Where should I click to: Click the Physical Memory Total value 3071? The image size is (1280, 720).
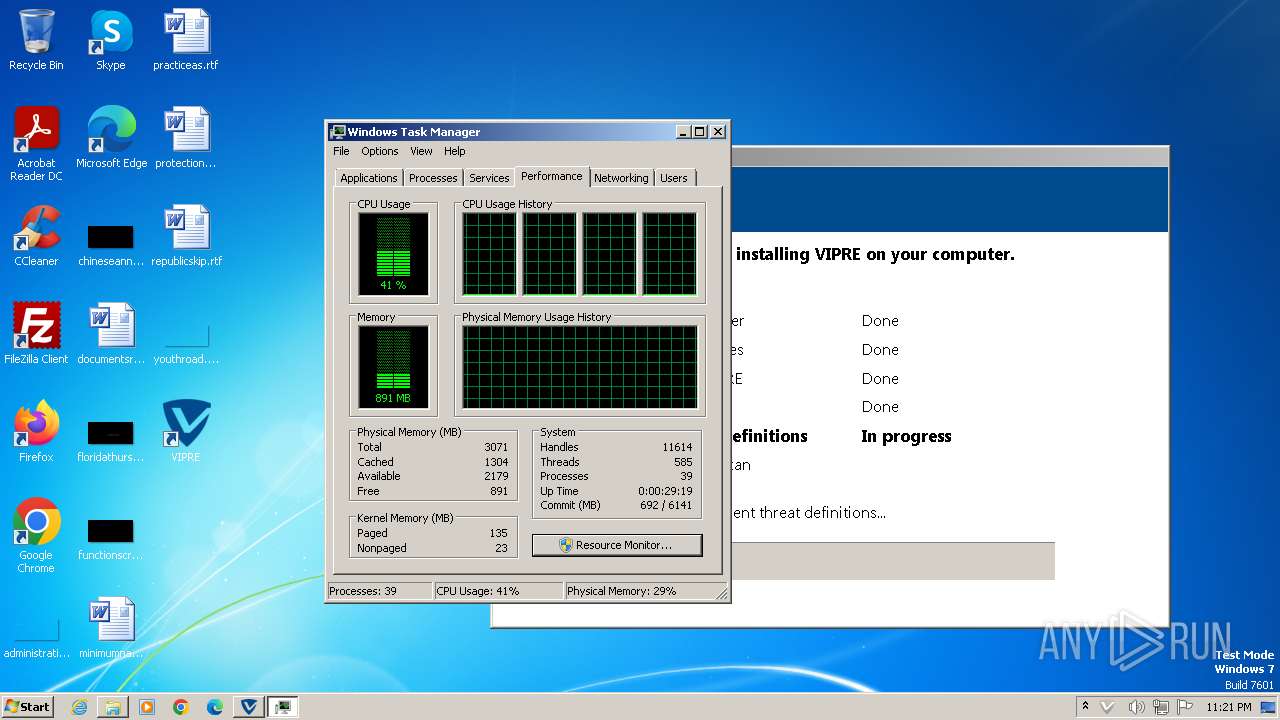click(x=496, y=447)
